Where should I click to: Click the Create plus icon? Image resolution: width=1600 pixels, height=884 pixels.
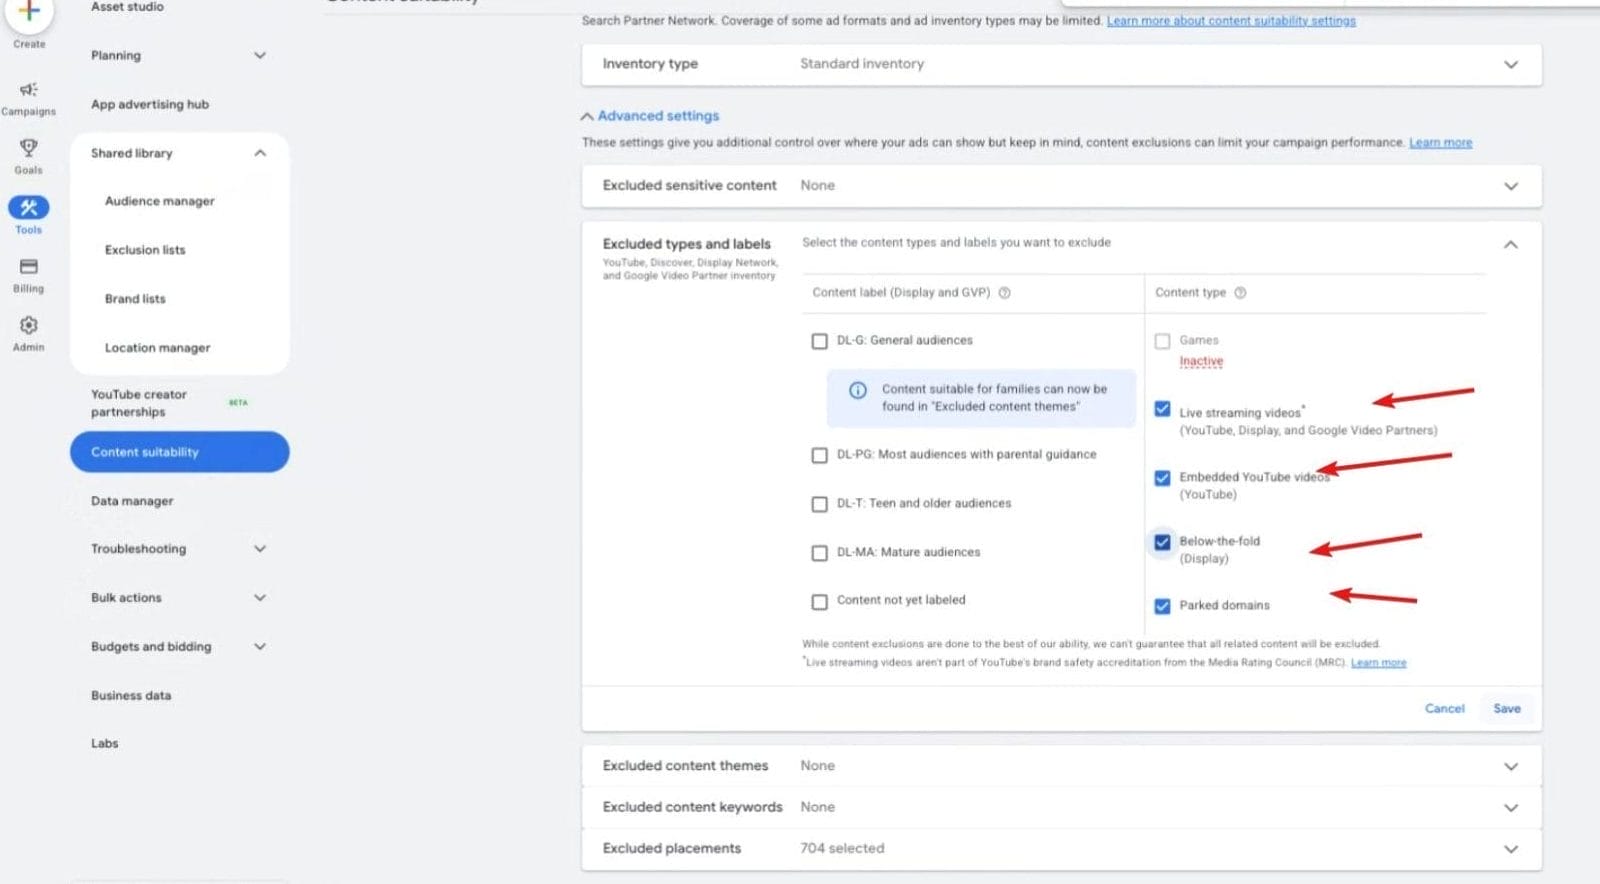point(29,10)
